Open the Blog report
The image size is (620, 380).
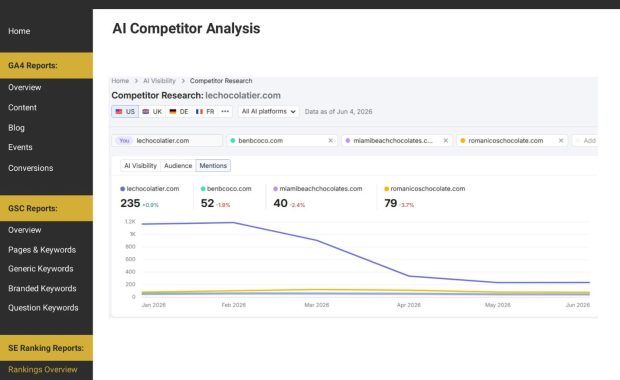[16, 128]
